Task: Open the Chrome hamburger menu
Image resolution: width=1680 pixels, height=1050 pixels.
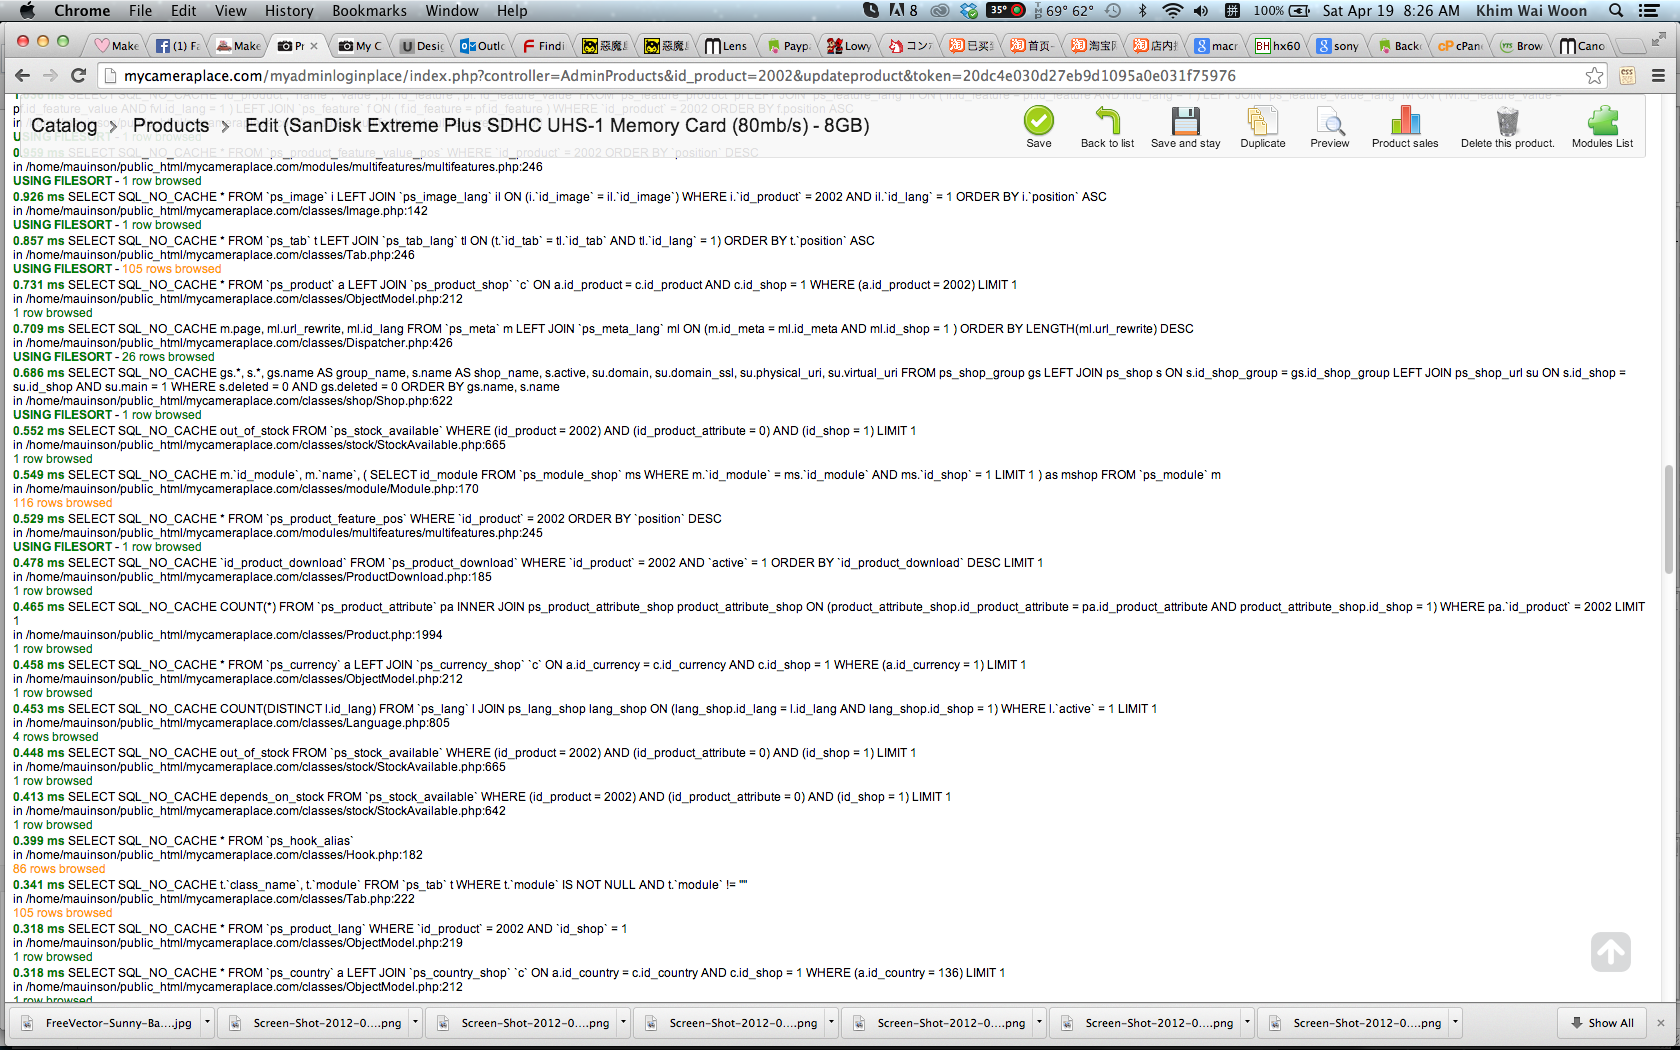Action: pyautogui.click(x=1658, y=76)
